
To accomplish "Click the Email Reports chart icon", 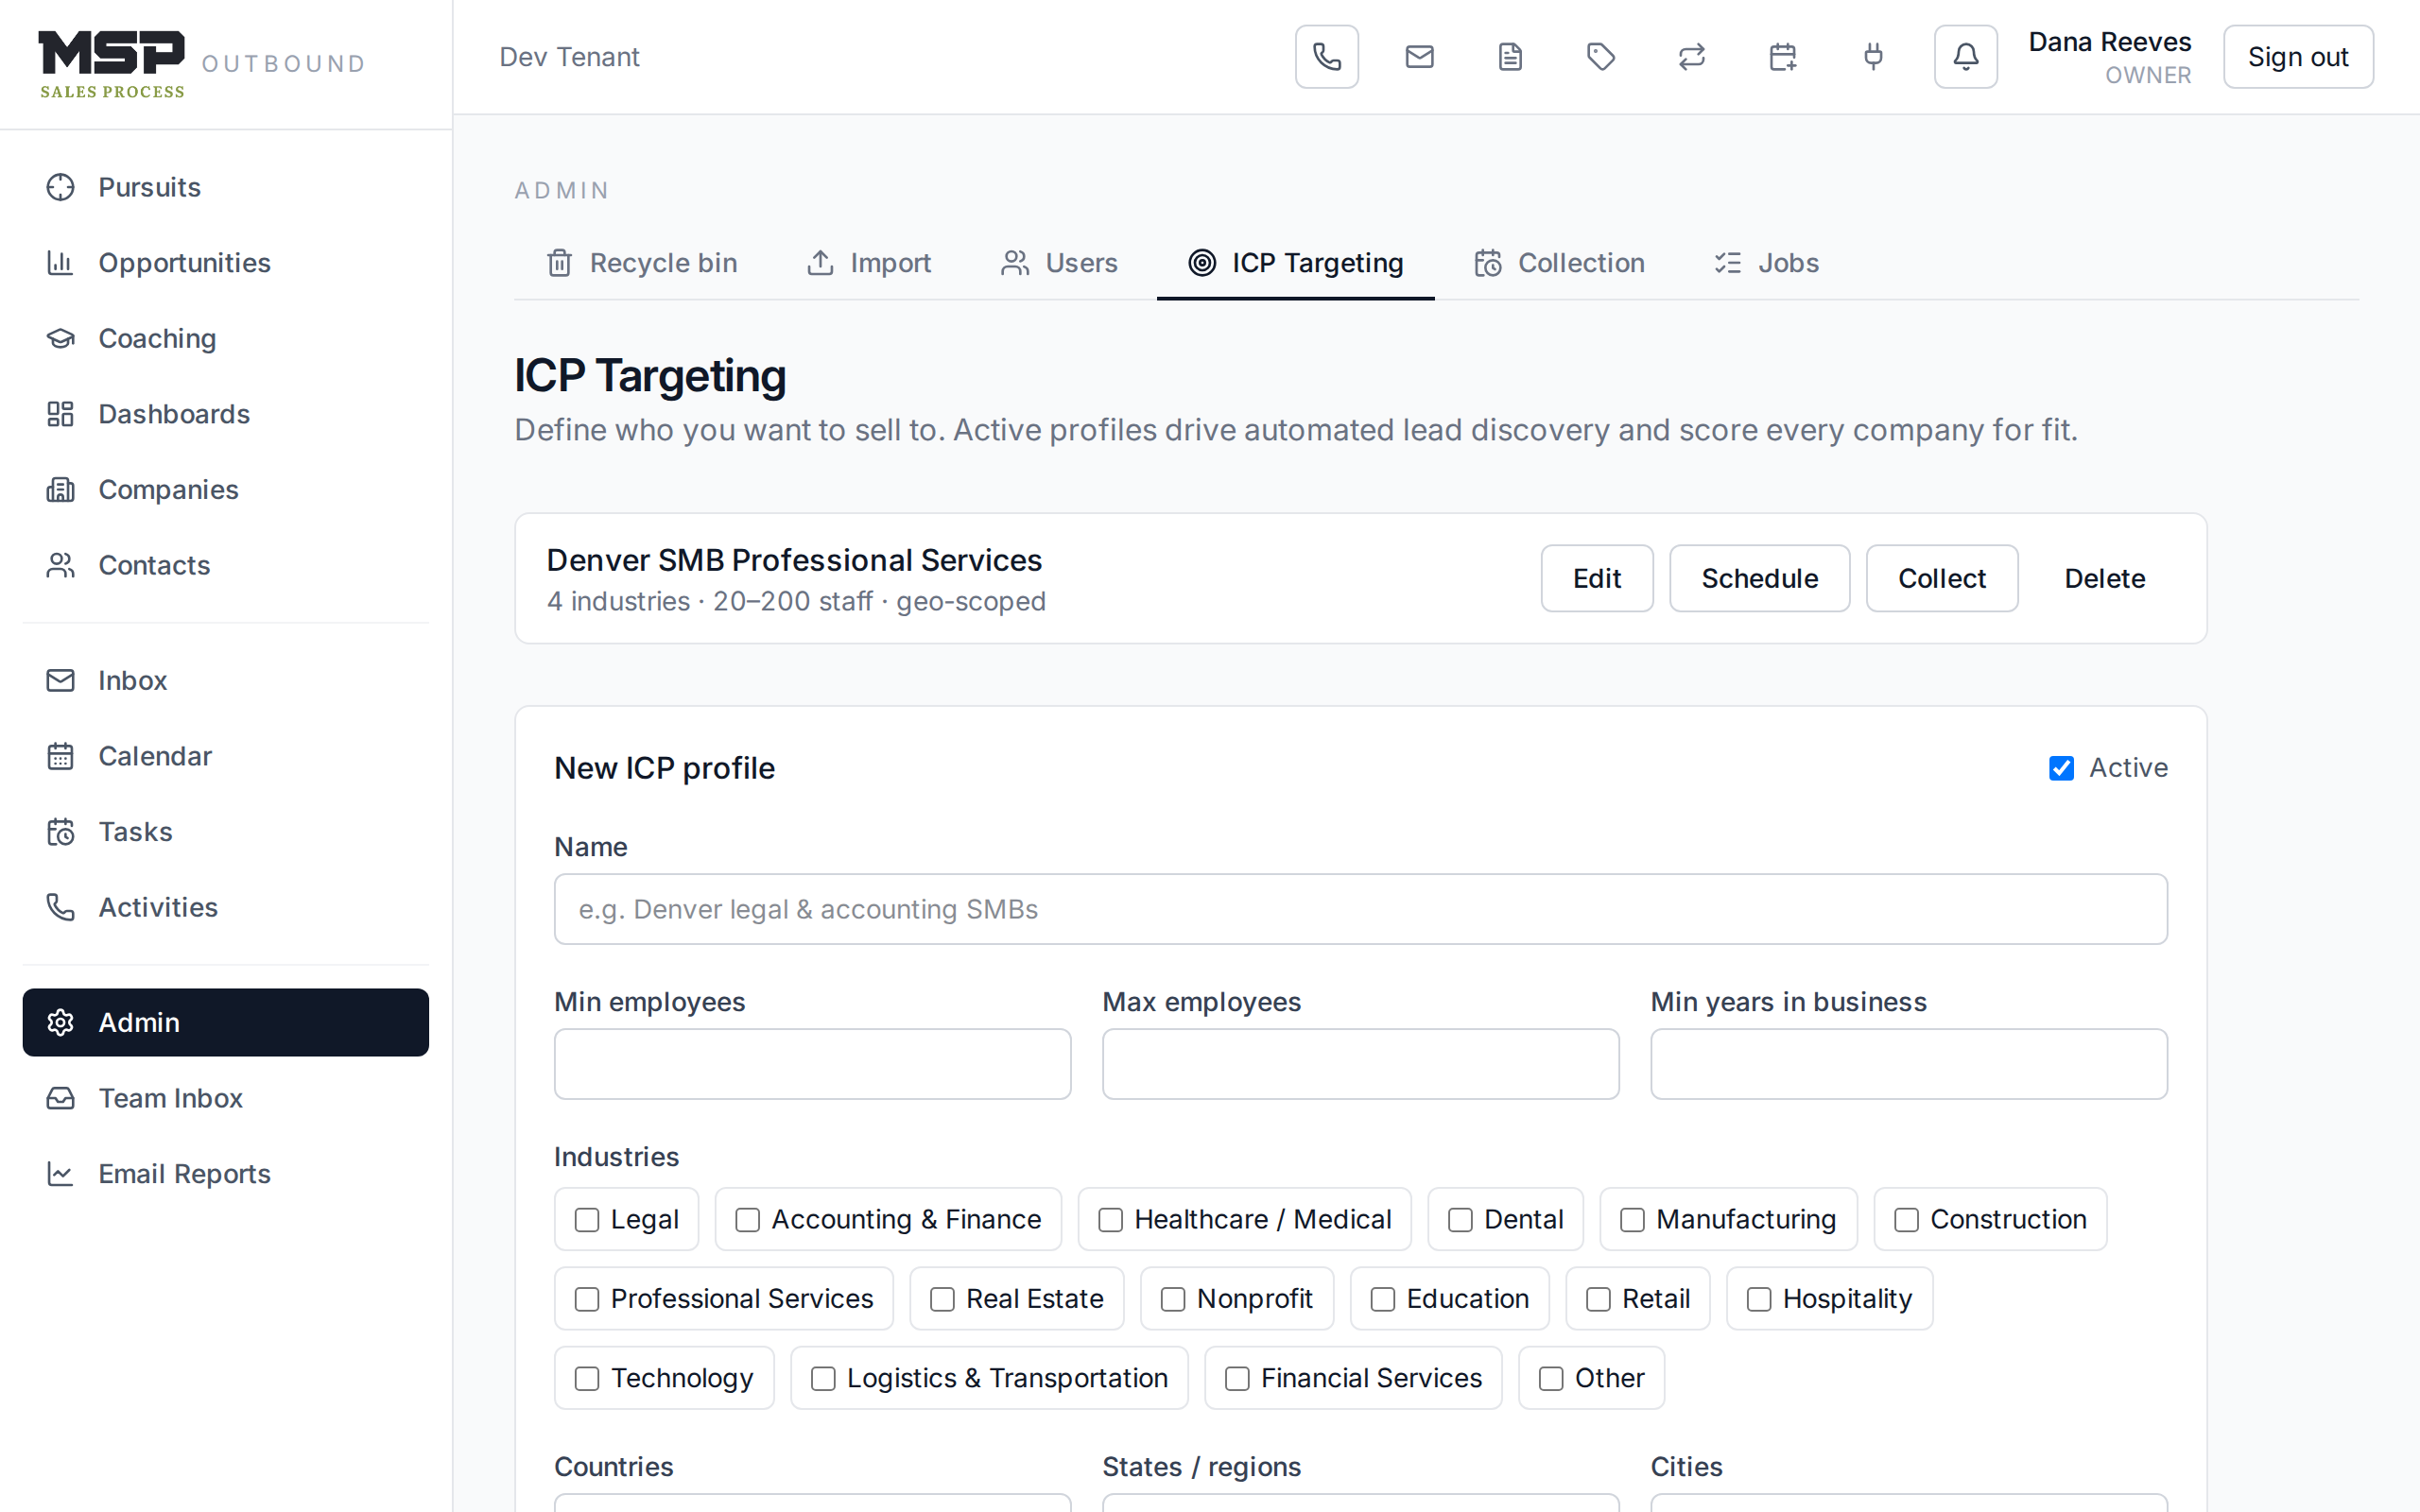I will (x=61, y=1174).
